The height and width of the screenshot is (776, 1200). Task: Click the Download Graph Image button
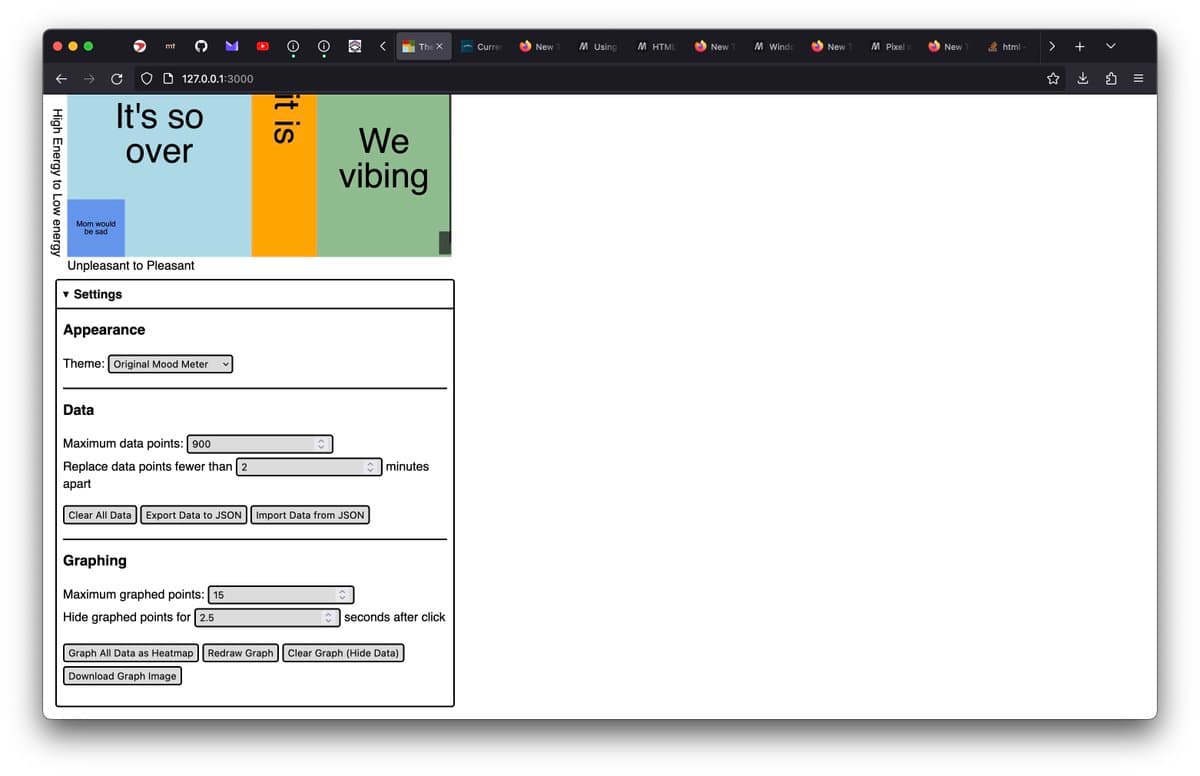pos(122,676)
